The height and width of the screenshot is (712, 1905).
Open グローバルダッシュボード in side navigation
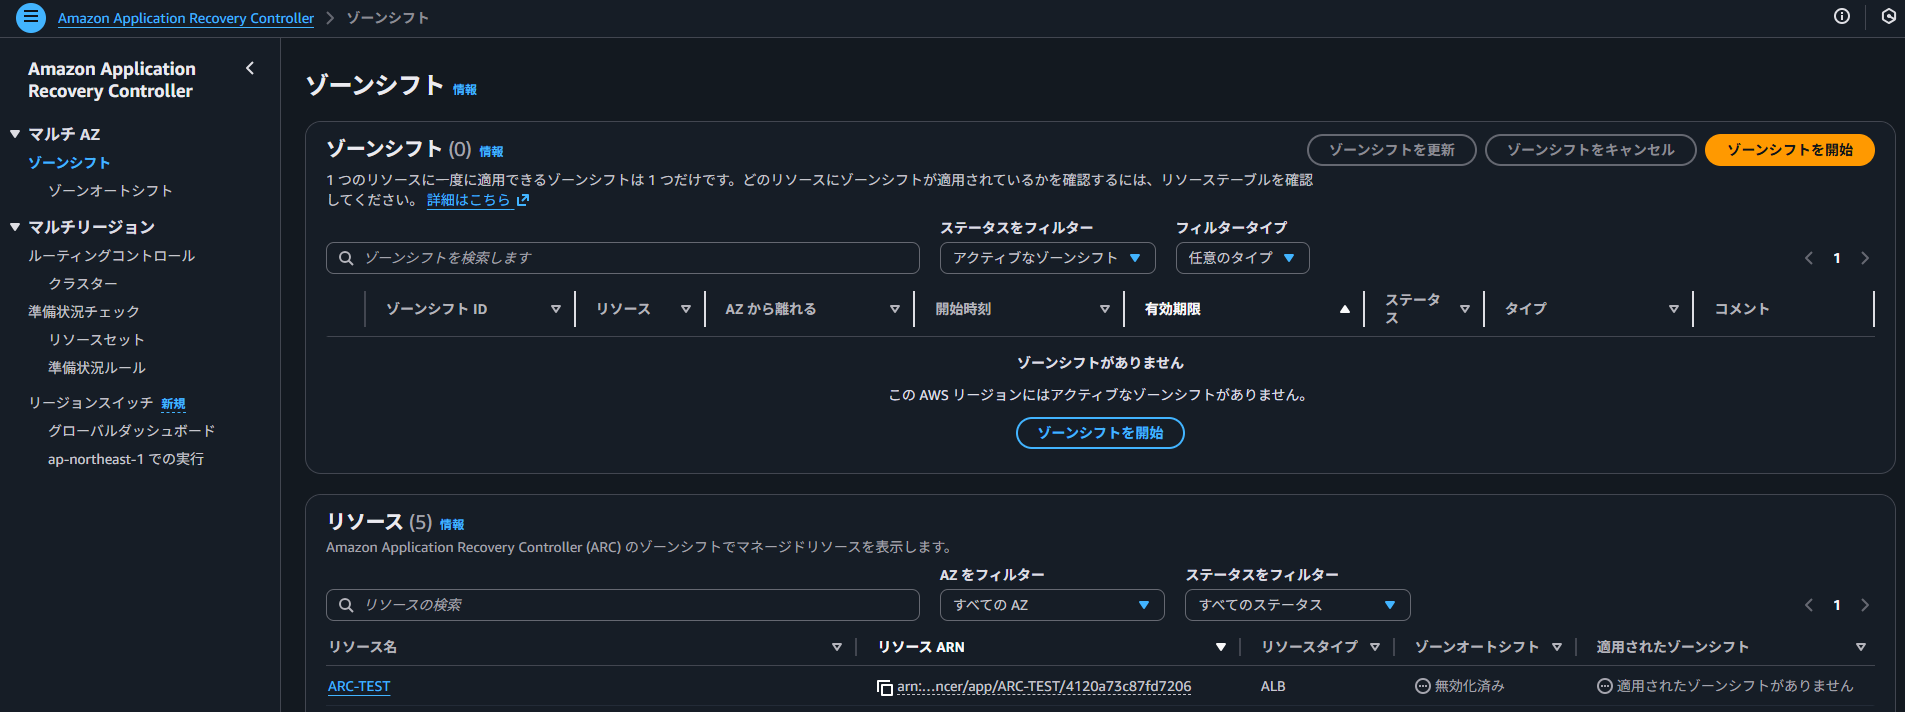click(x=131, y=431)
